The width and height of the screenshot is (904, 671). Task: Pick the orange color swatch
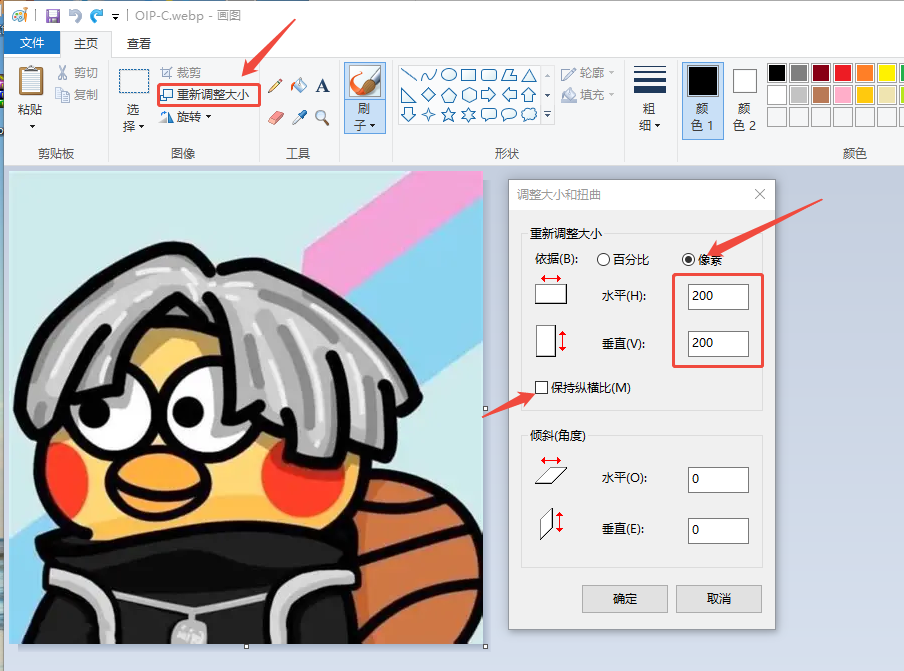[x=865, y=73]
